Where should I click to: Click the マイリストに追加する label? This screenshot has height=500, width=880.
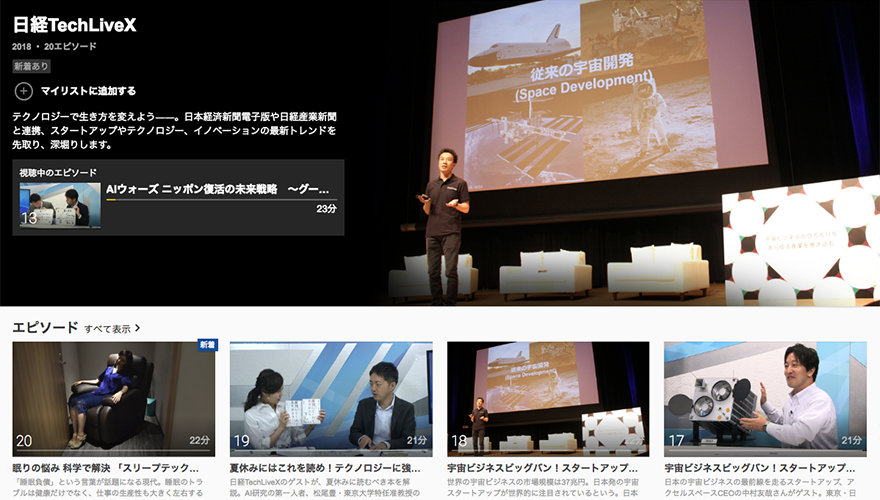pos(88,91)
